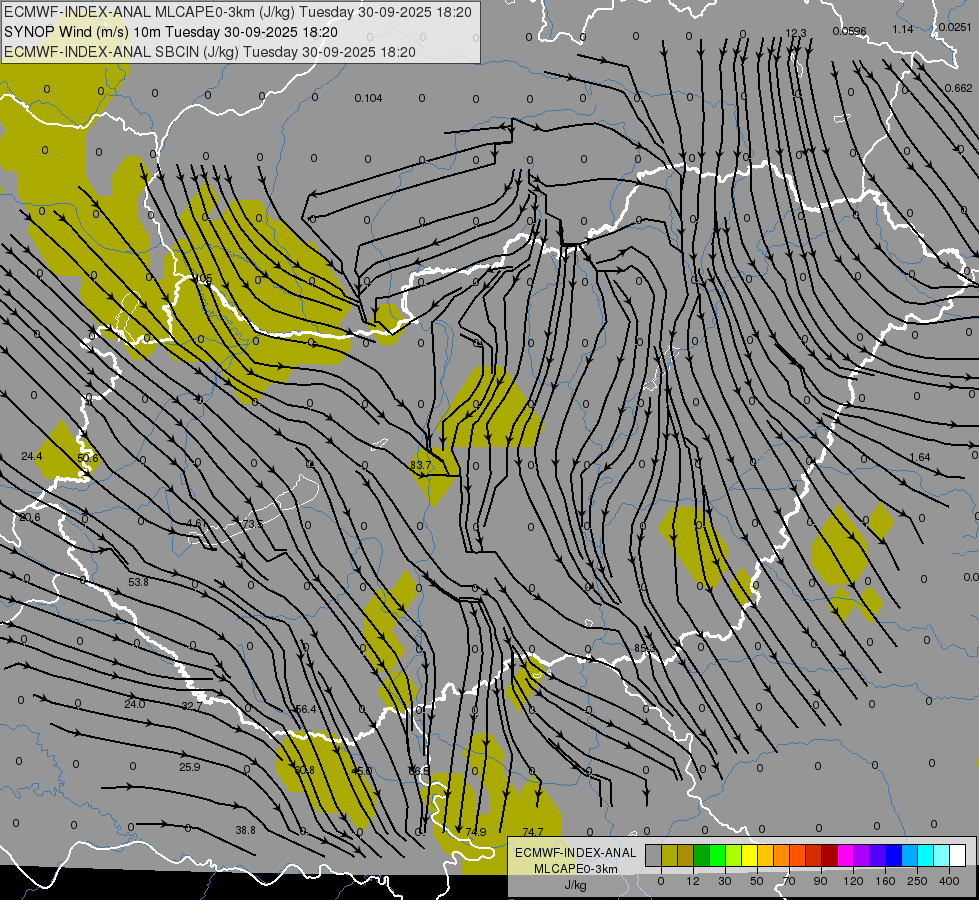This screenshot has height=900, width=979.
Task: Click the map value 24.0
Action: coord(135,705)
